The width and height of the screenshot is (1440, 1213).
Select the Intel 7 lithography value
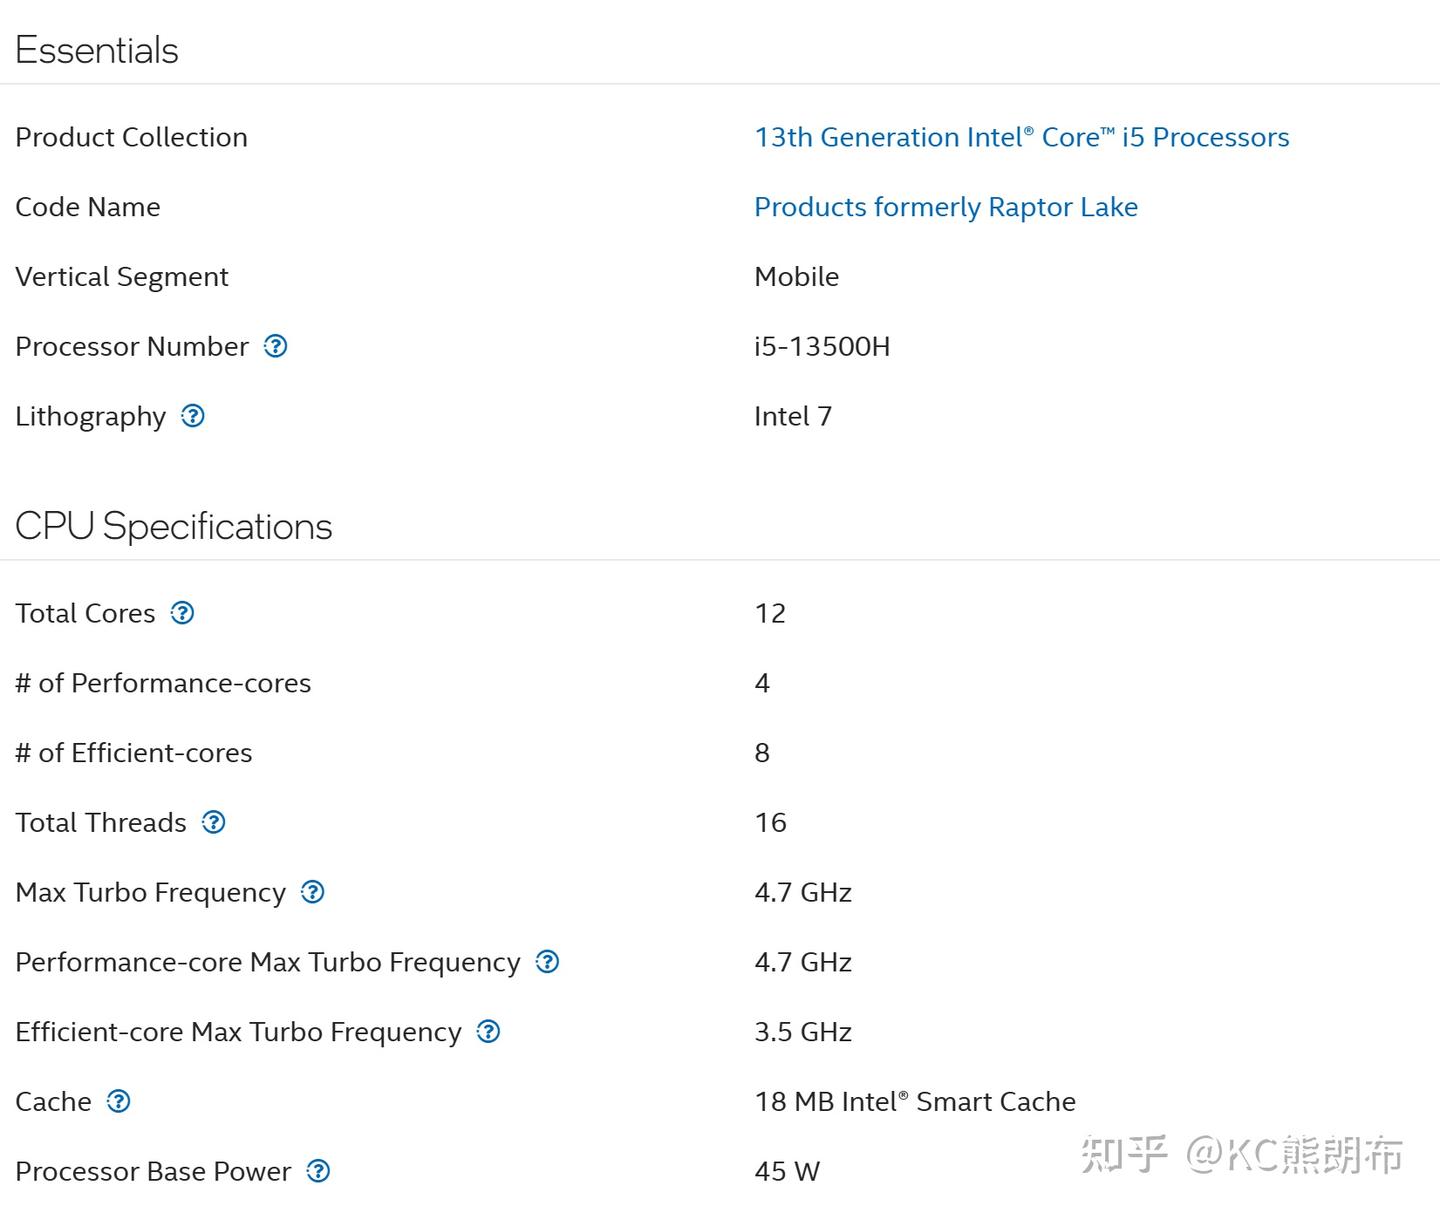point(793,416)
